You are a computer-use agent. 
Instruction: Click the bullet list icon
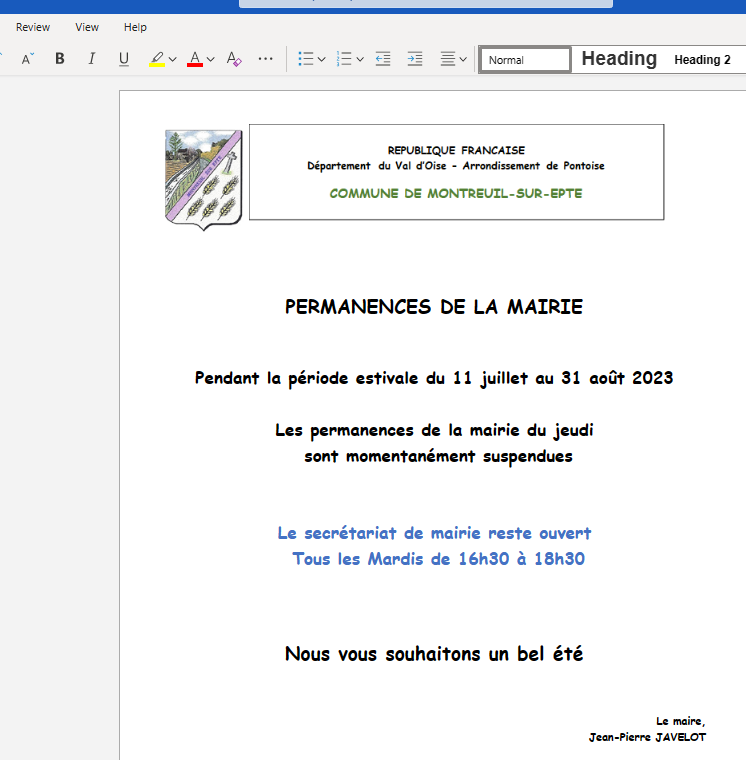pyautogui.click(x=305, y=59)
